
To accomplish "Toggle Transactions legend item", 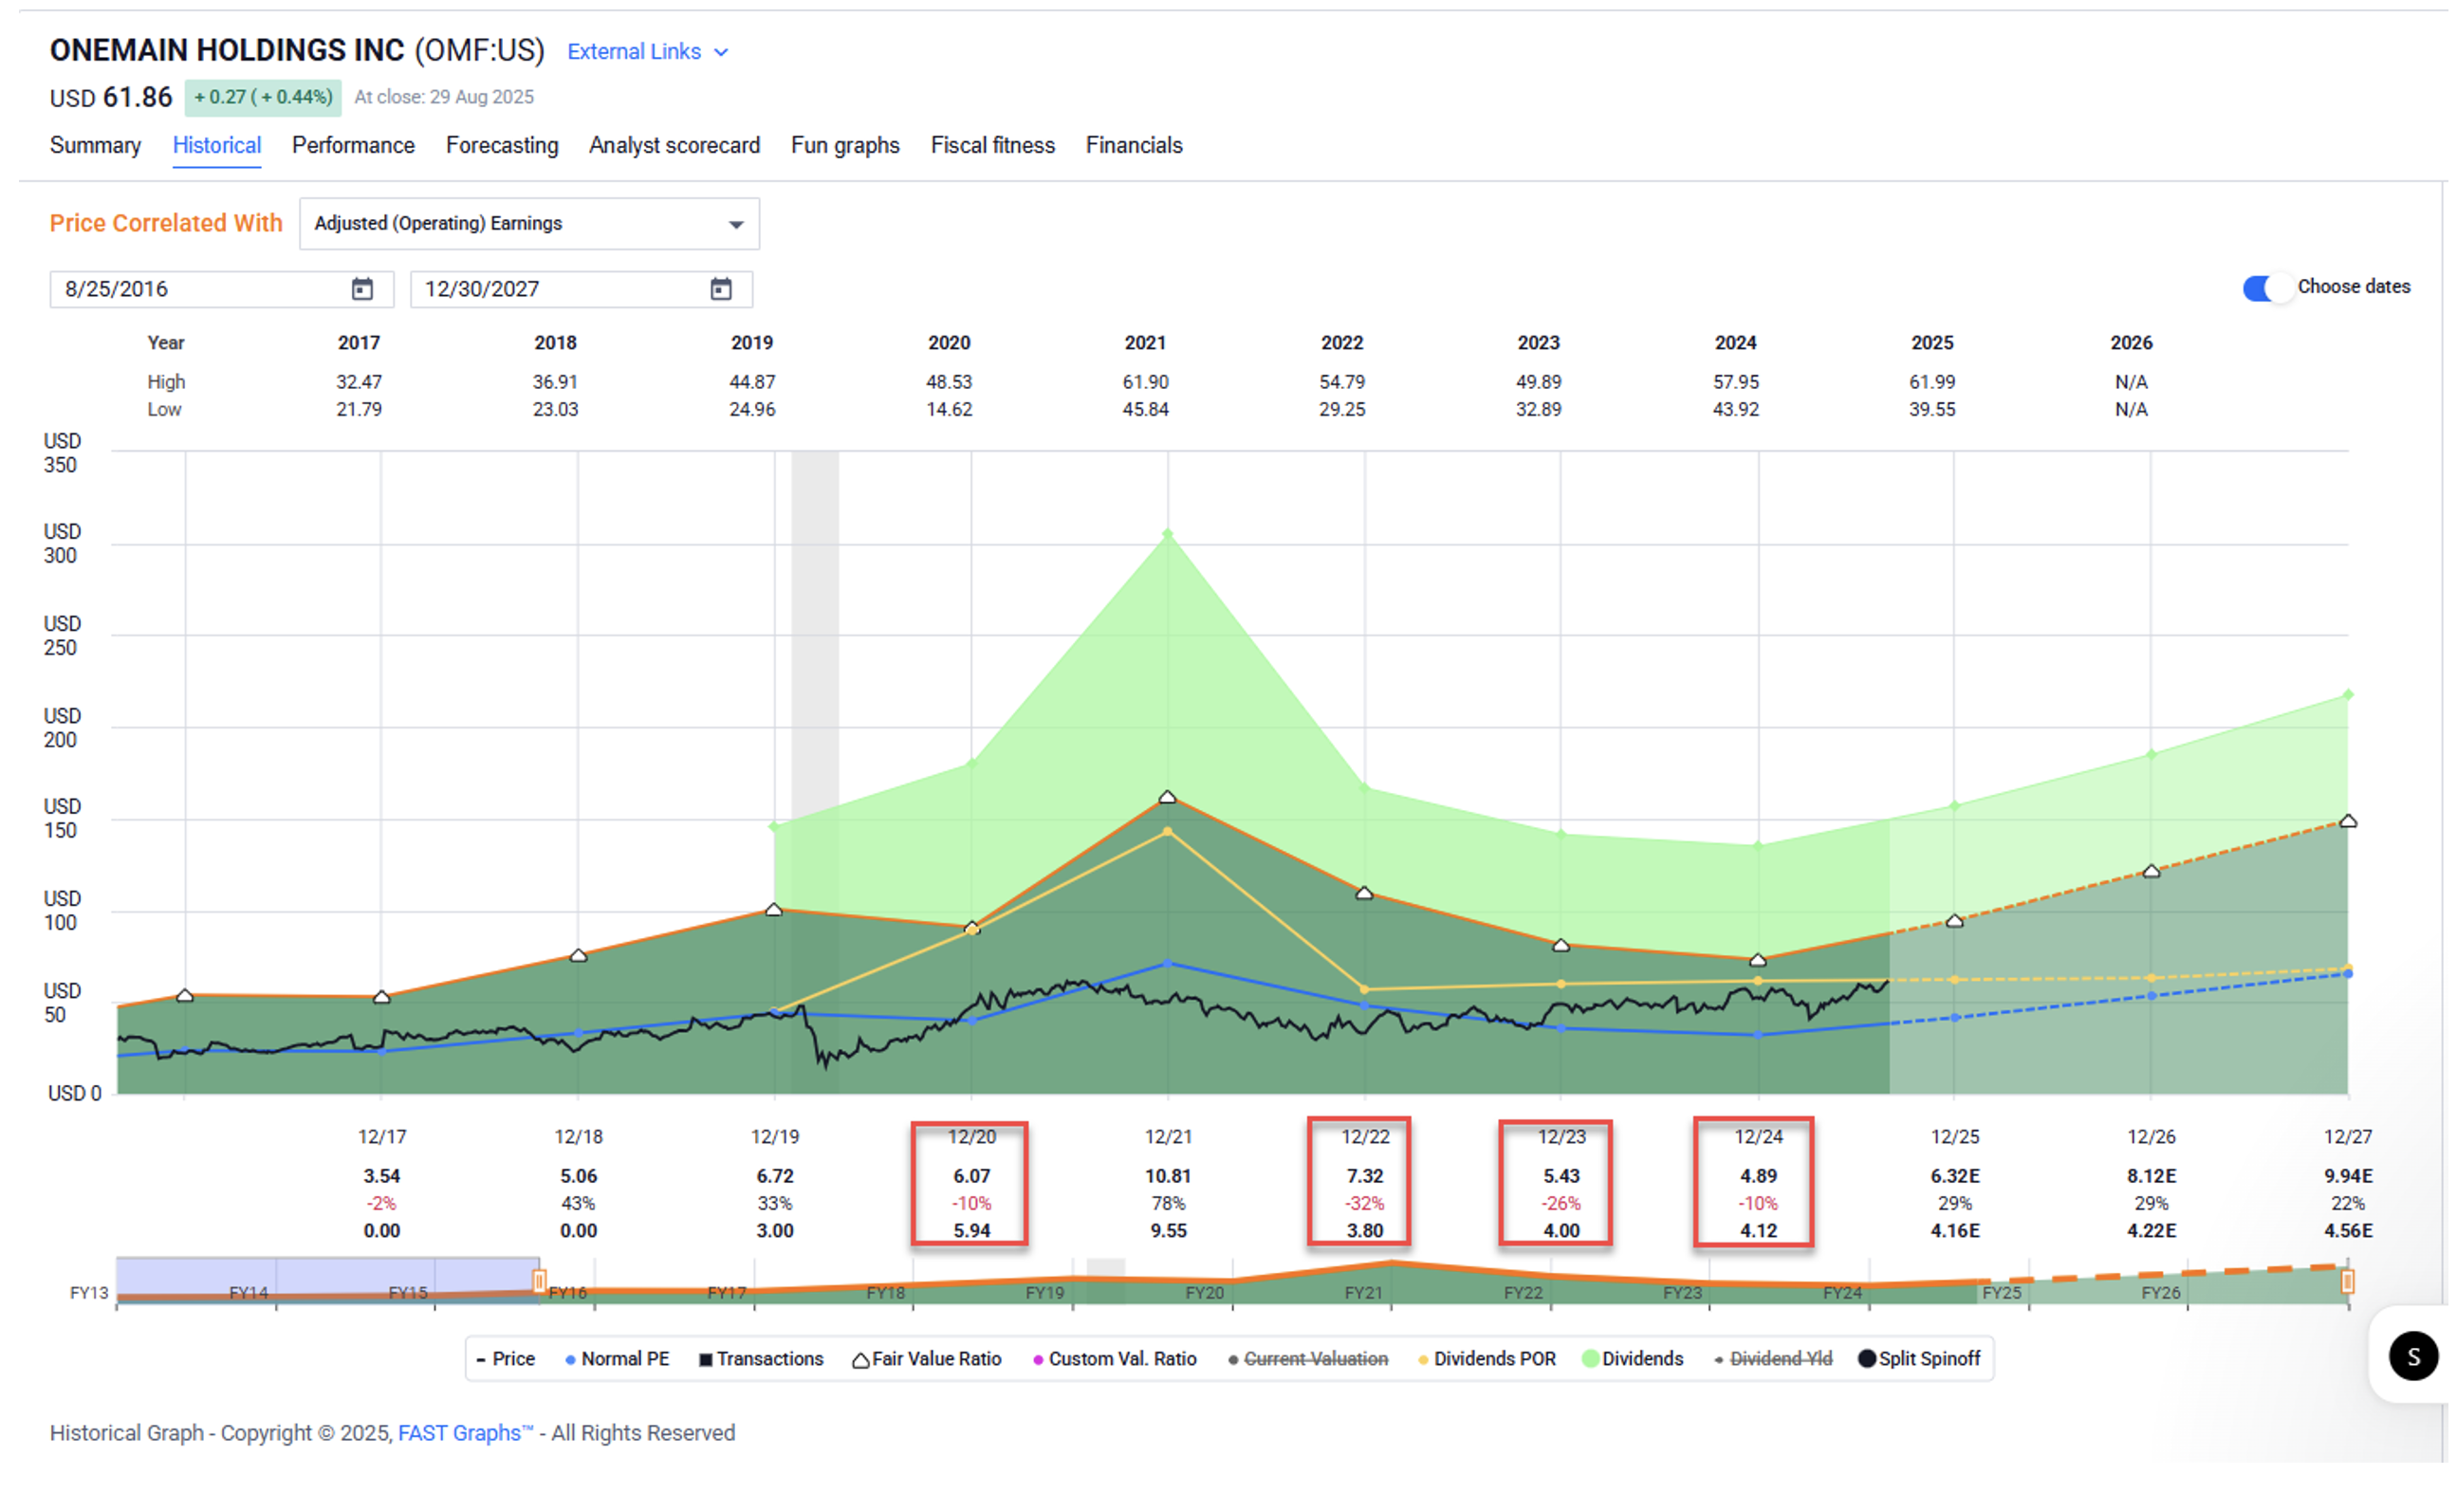I will point(761,1358).
